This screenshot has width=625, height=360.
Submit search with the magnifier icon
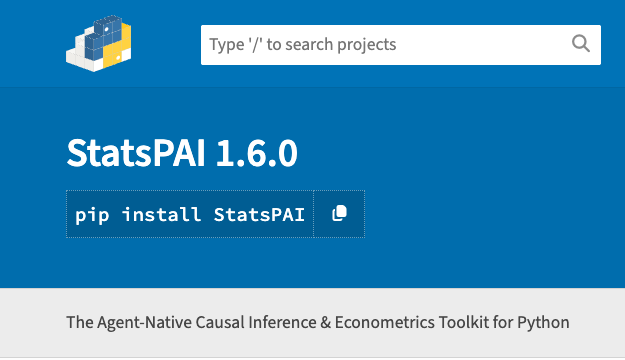pyautogui.click(x=581, y=44)
